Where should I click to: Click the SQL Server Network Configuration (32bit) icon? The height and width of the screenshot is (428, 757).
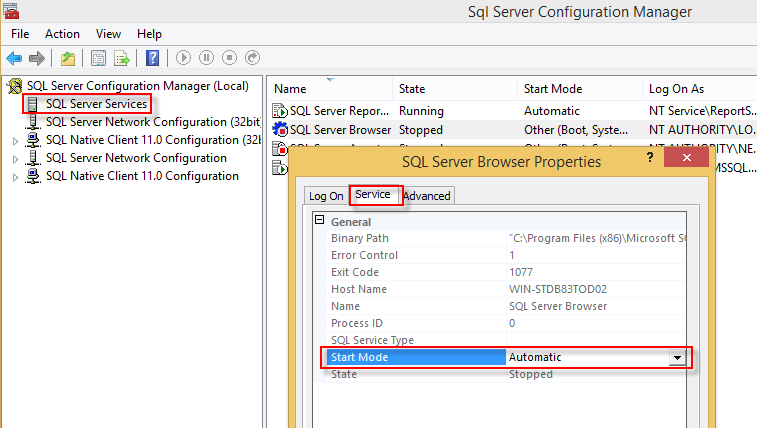(x=33, y=122)
